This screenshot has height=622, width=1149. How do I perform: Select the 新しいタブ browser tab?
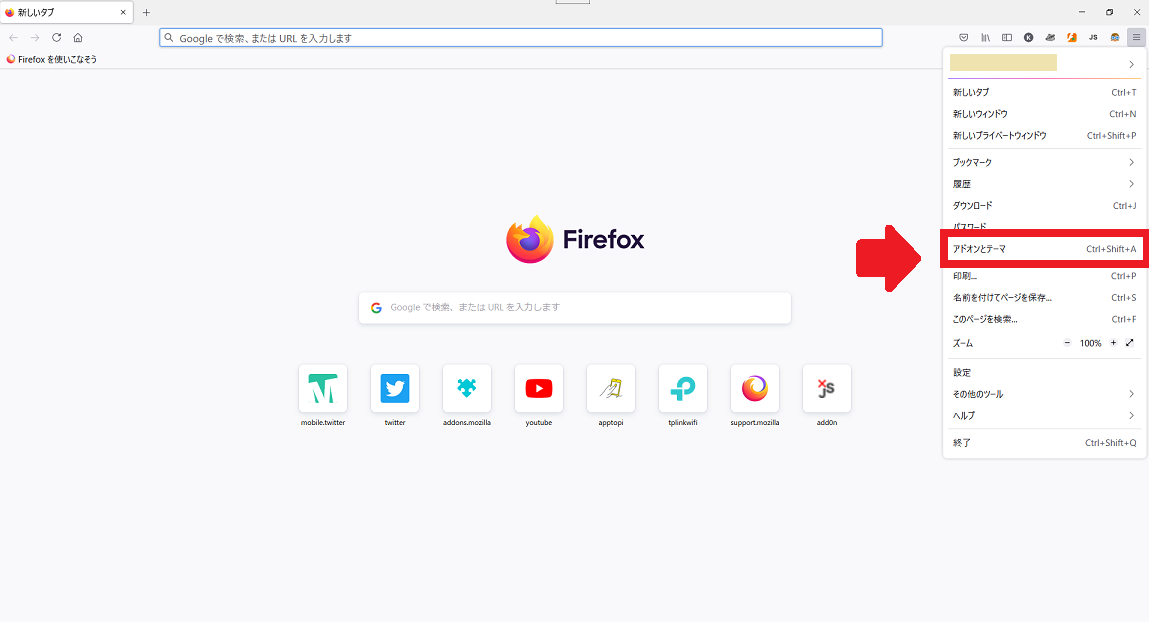click(66, 12)
